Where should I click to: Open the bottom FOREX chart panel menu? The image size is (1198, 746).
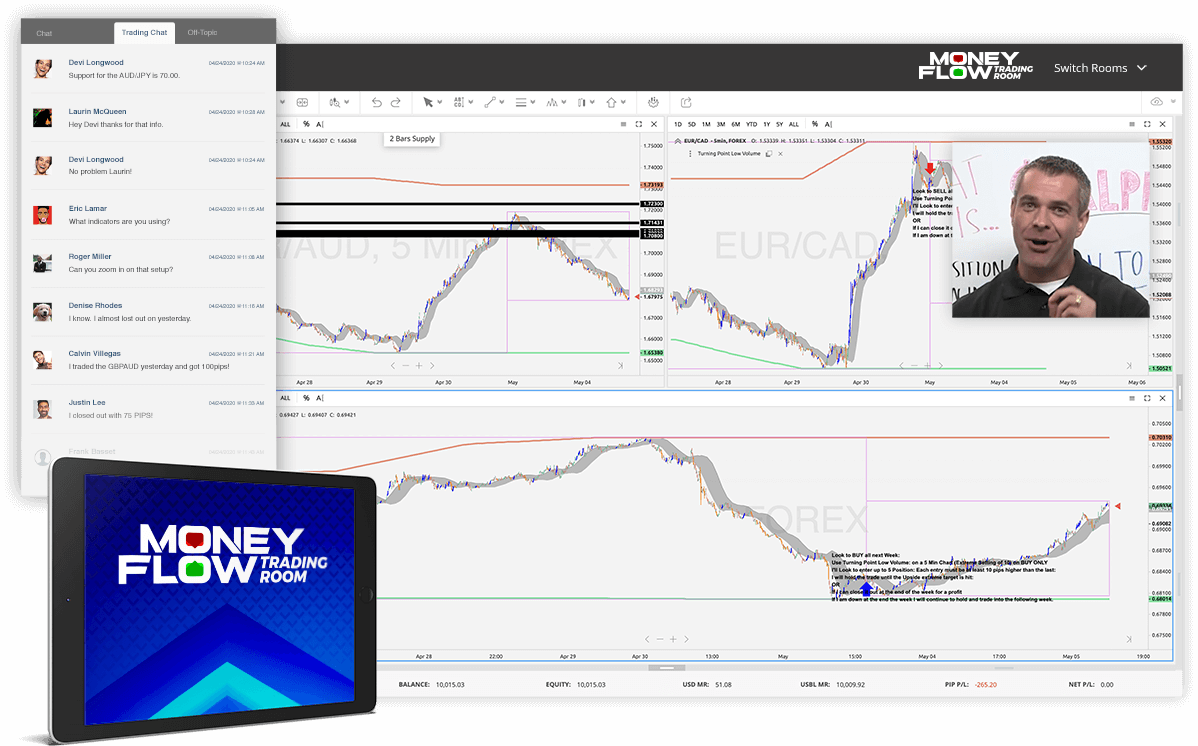coord(1132,398)
